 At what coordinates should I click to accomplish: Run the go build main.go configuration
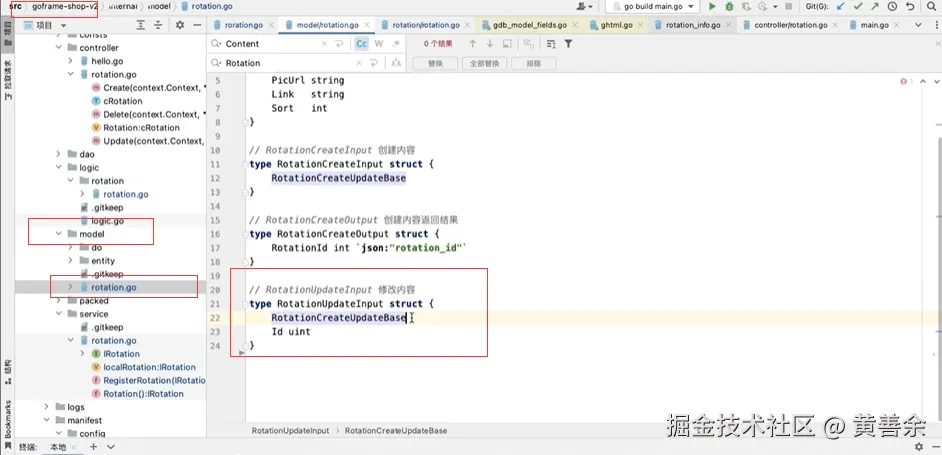pos(712,6)
